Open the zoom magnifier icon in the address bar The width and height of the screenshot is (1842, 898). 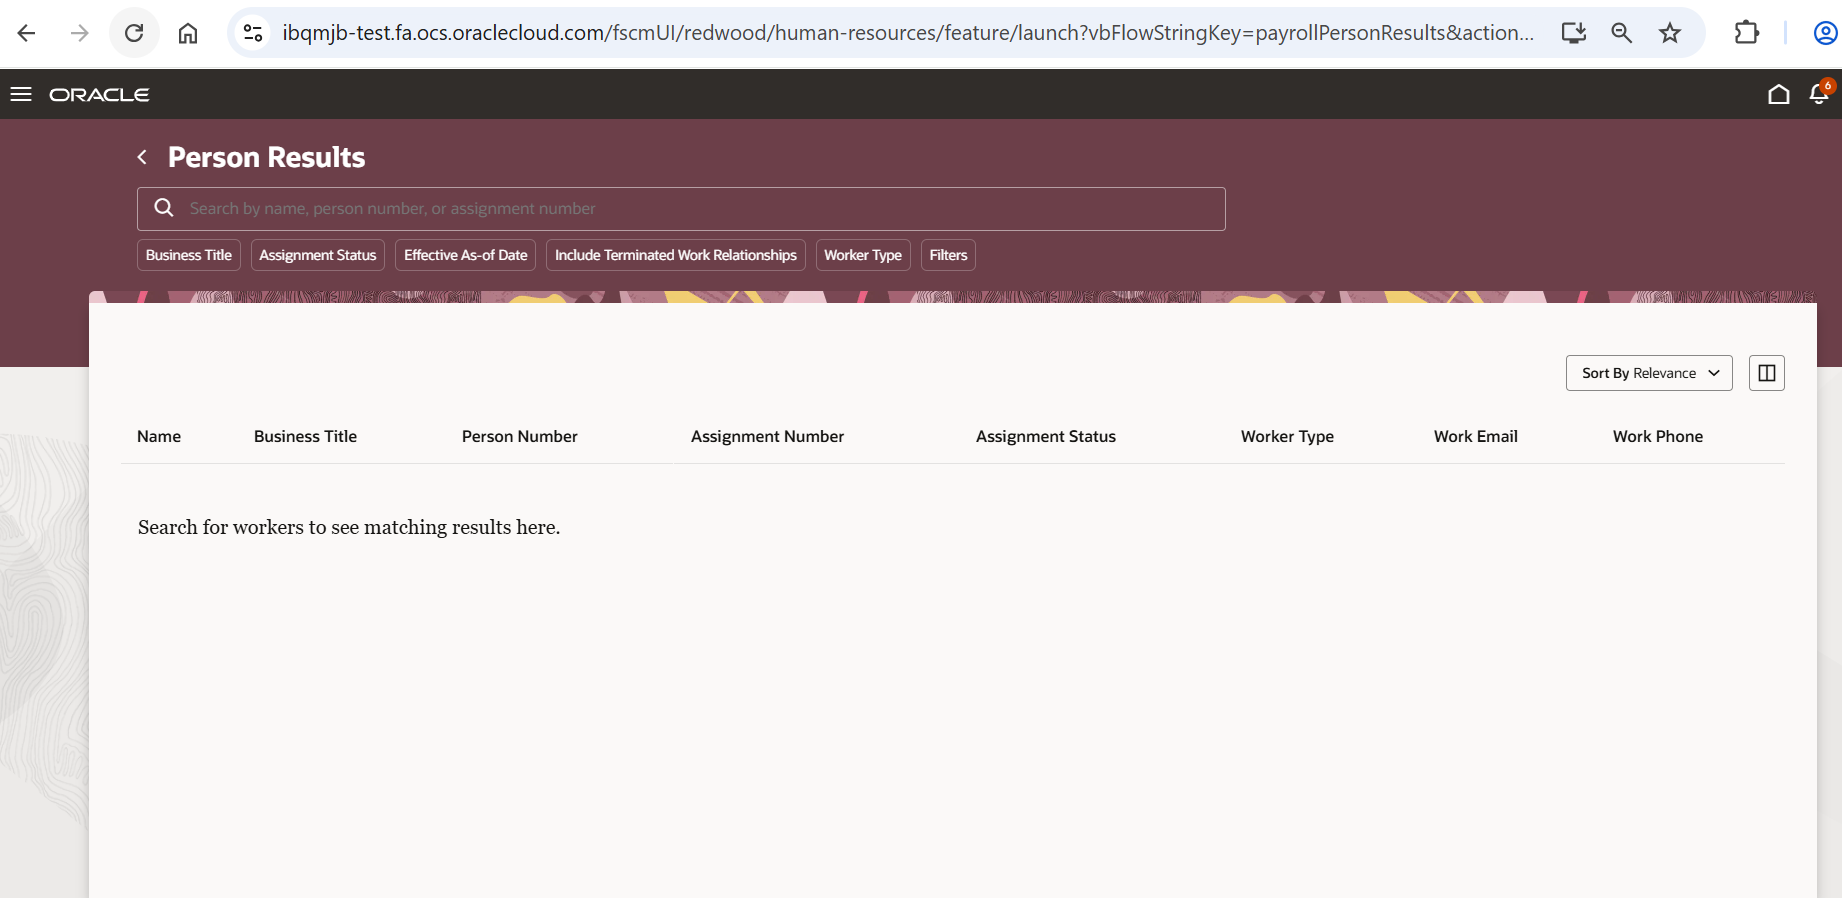(1622, 33)
